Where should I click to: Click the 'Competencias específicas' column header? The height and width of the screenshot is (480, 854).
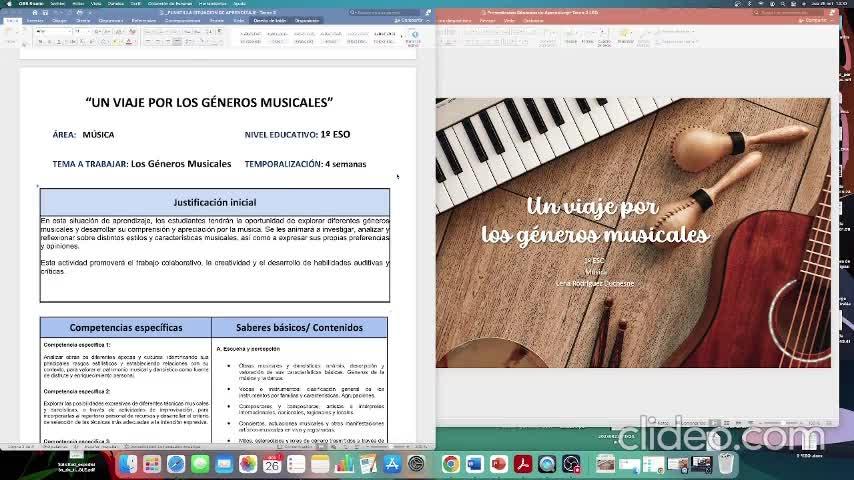click(x=126, y=327)
